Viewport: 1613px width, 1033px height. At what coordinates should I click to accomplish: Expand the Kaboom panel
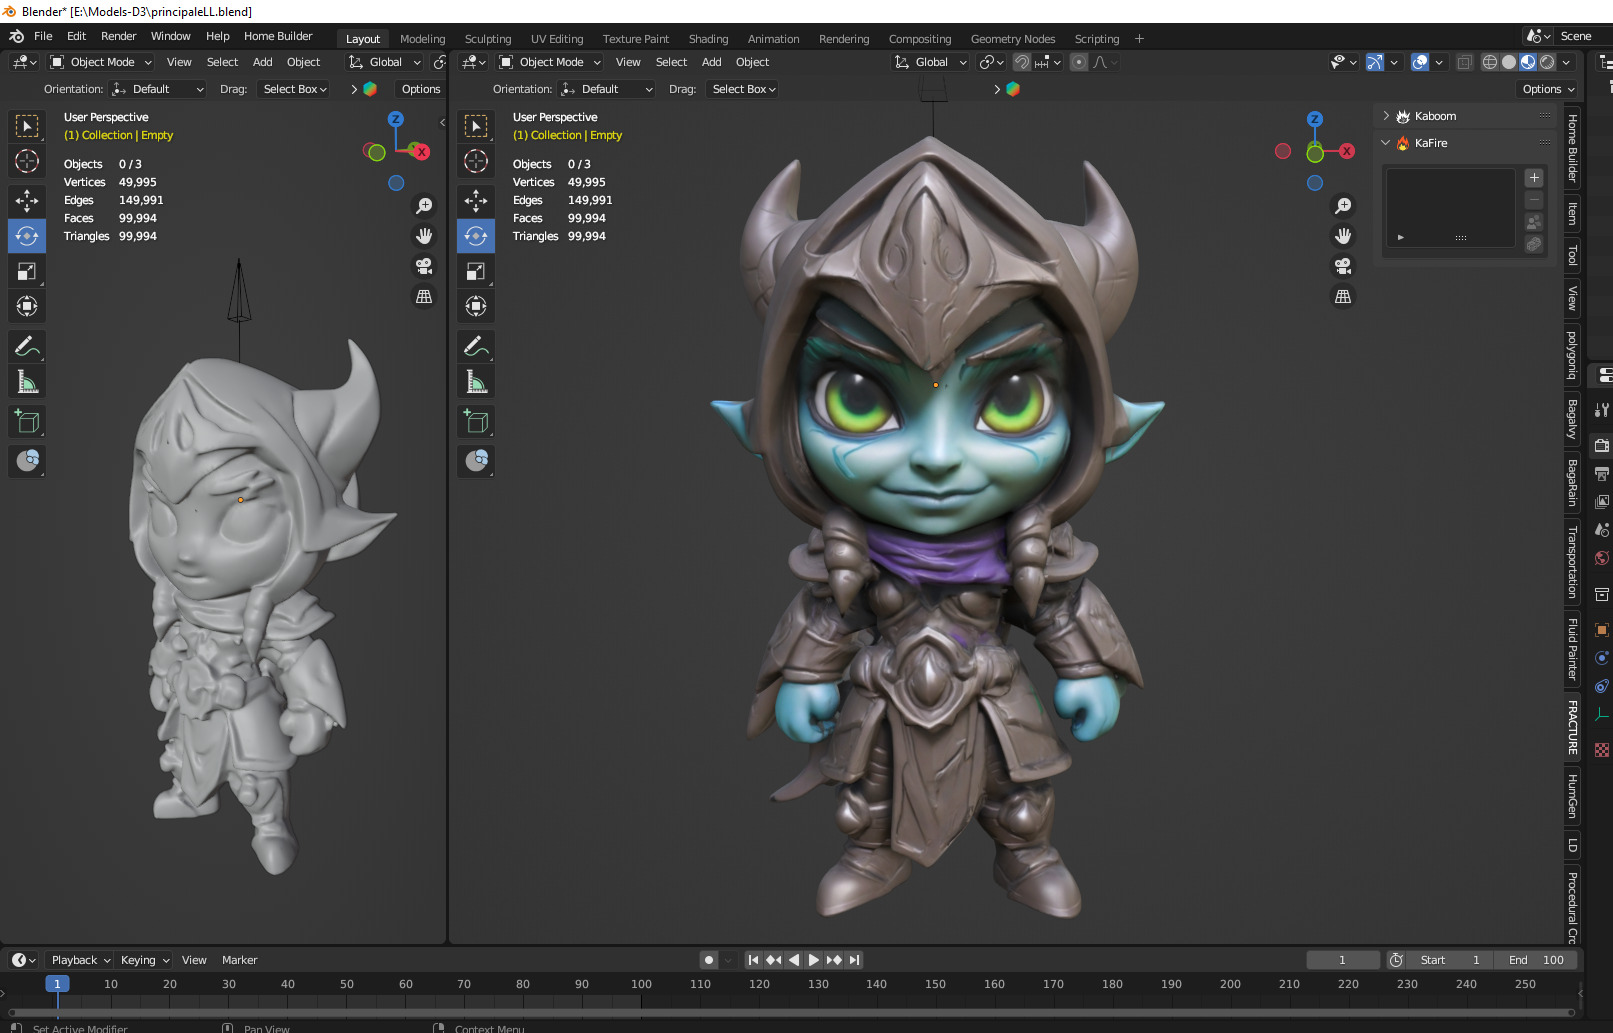coord(1386,116)
